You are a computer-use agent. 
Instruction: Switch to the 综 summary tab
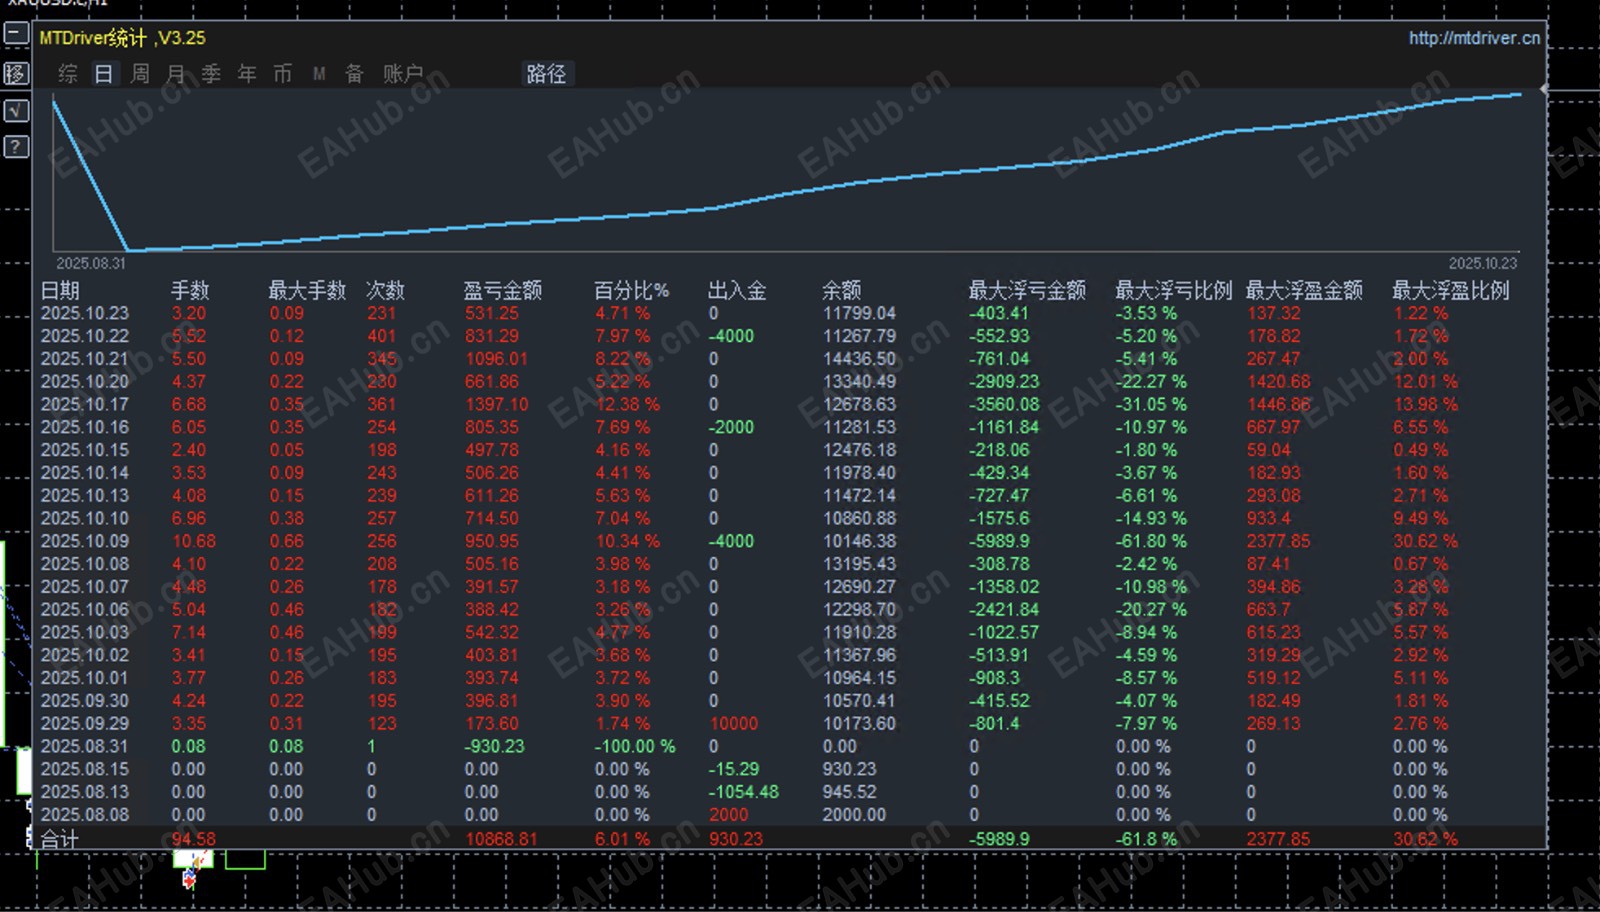(x=66, y=73)
